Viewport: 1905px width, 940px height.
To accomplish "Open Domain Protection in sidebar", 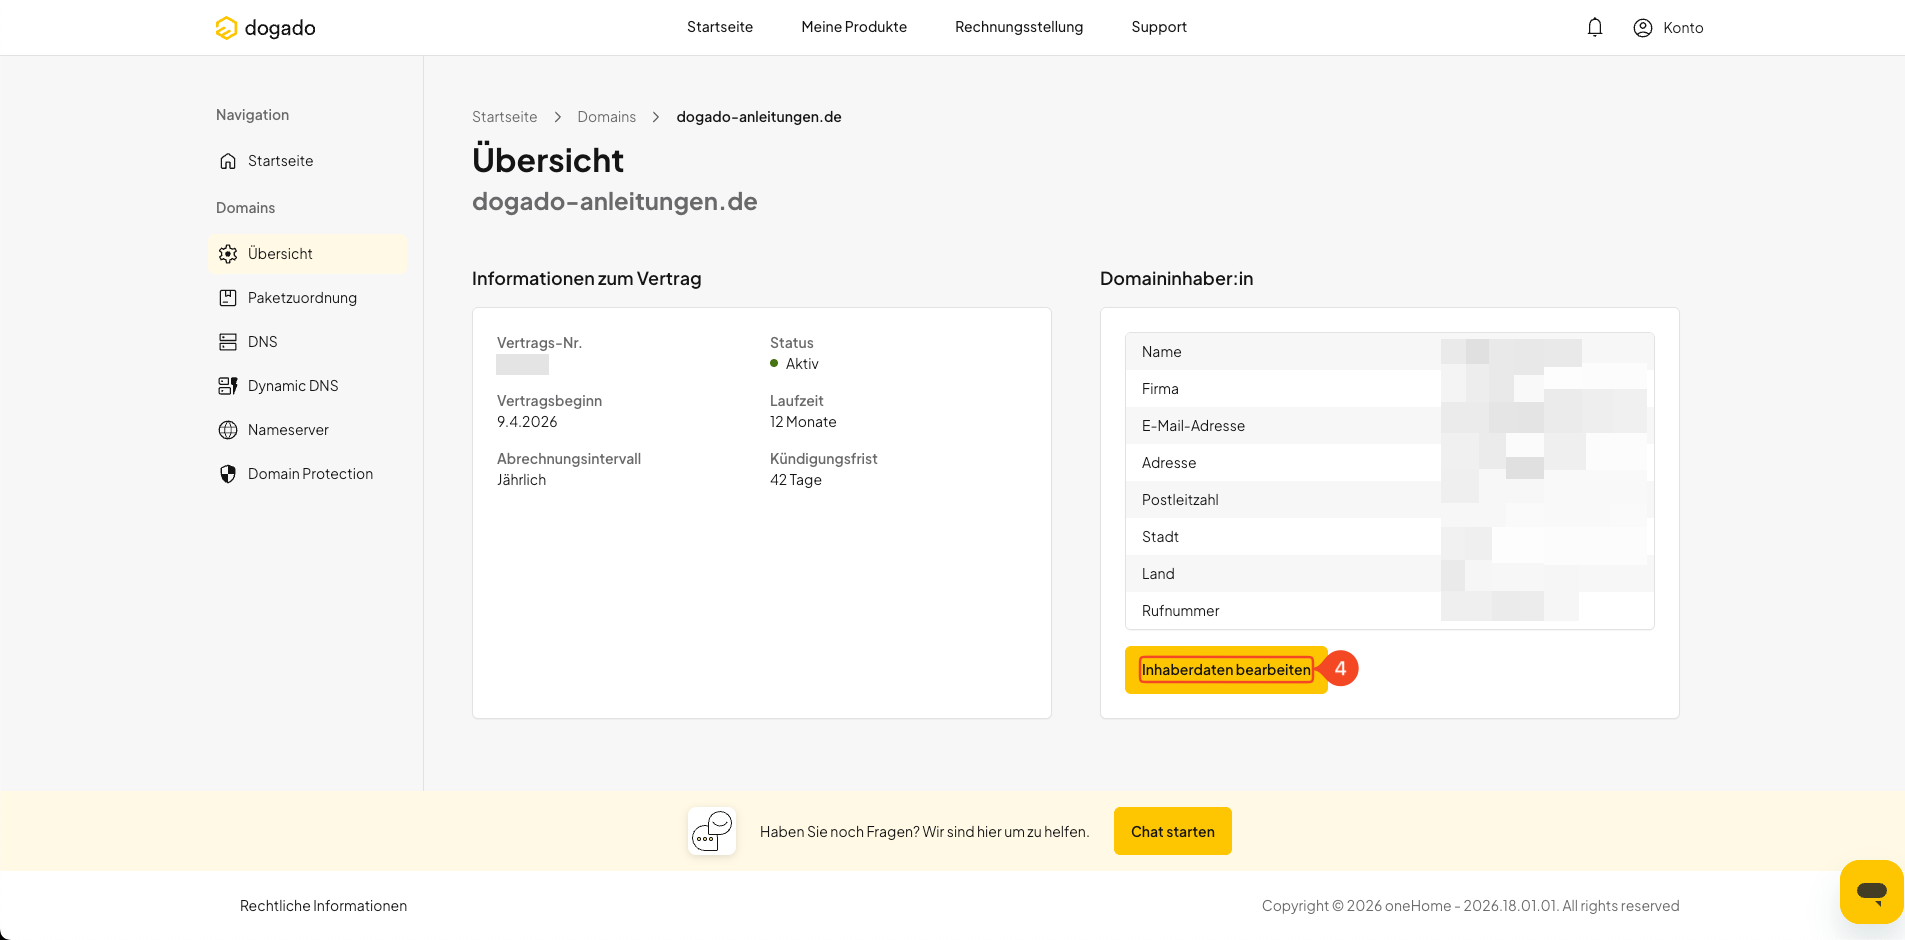I will click(x=308, y=474).
